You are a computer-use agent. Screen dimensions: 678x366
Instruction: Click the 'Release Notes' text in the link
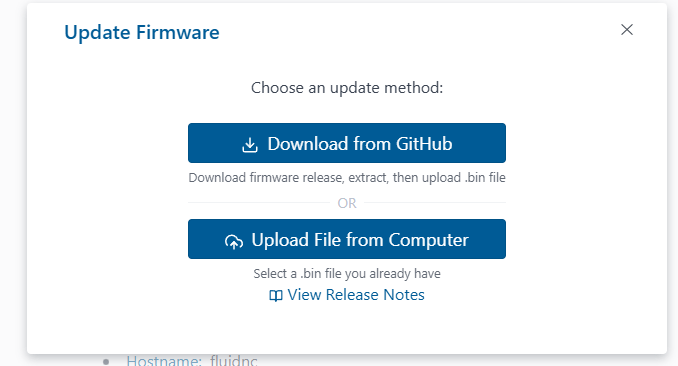(x=375, y=295)
